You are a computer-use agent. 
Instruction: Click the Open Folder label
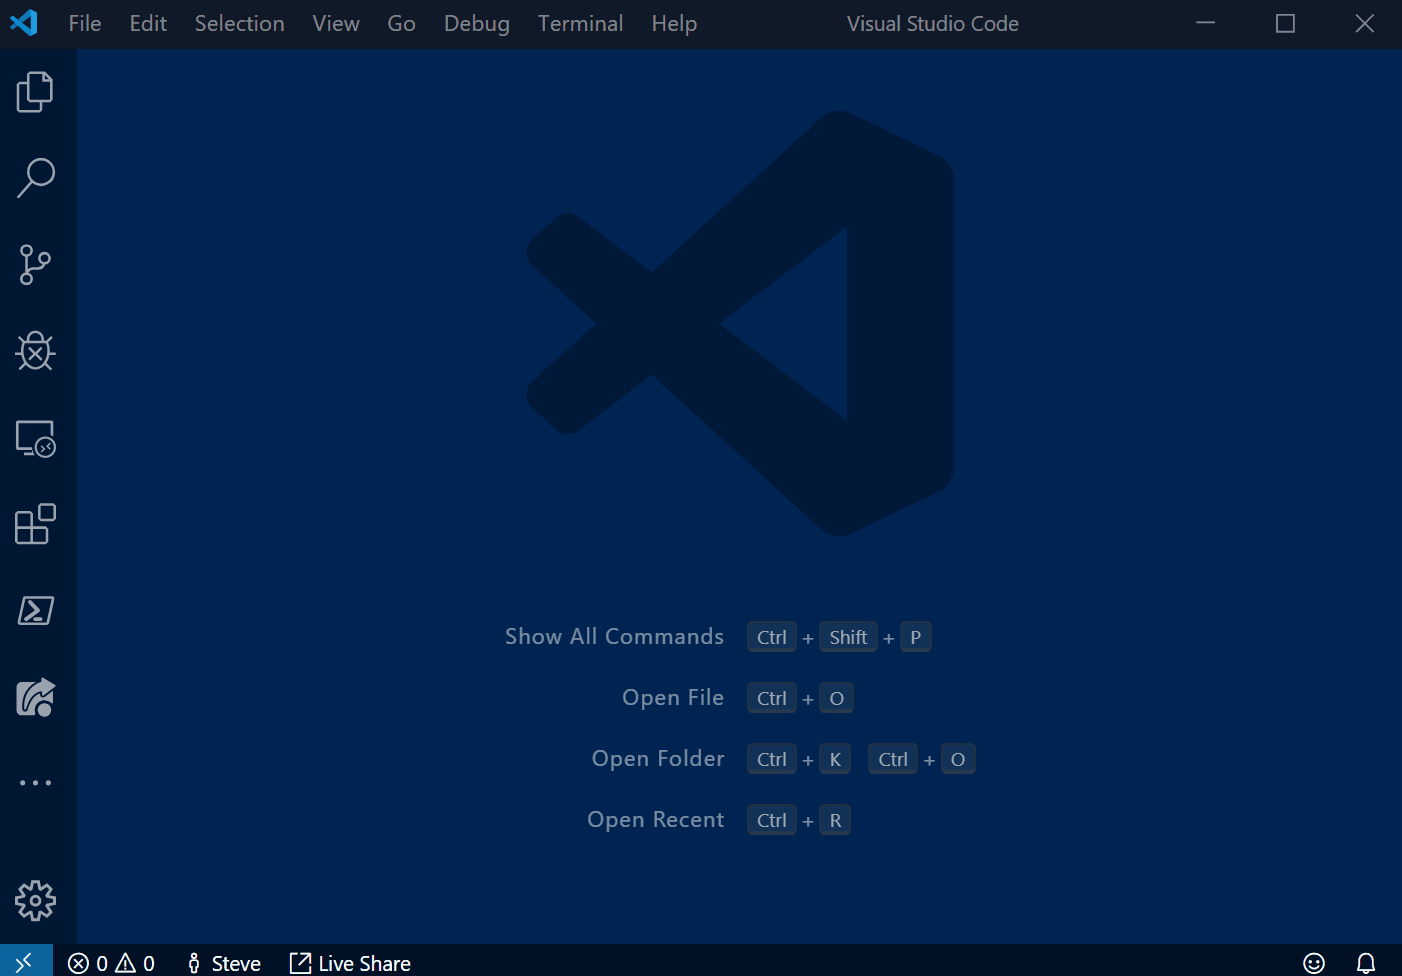[x=658, y=759]
